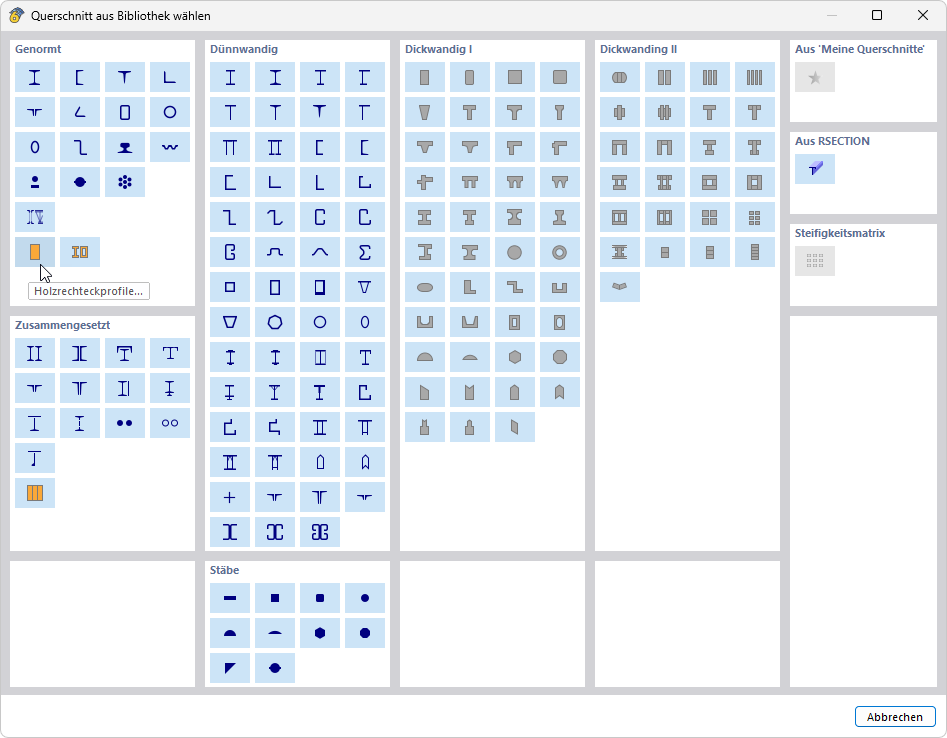
Task: Pick the full semicircle bar in Stäbe
Action: 230,634
